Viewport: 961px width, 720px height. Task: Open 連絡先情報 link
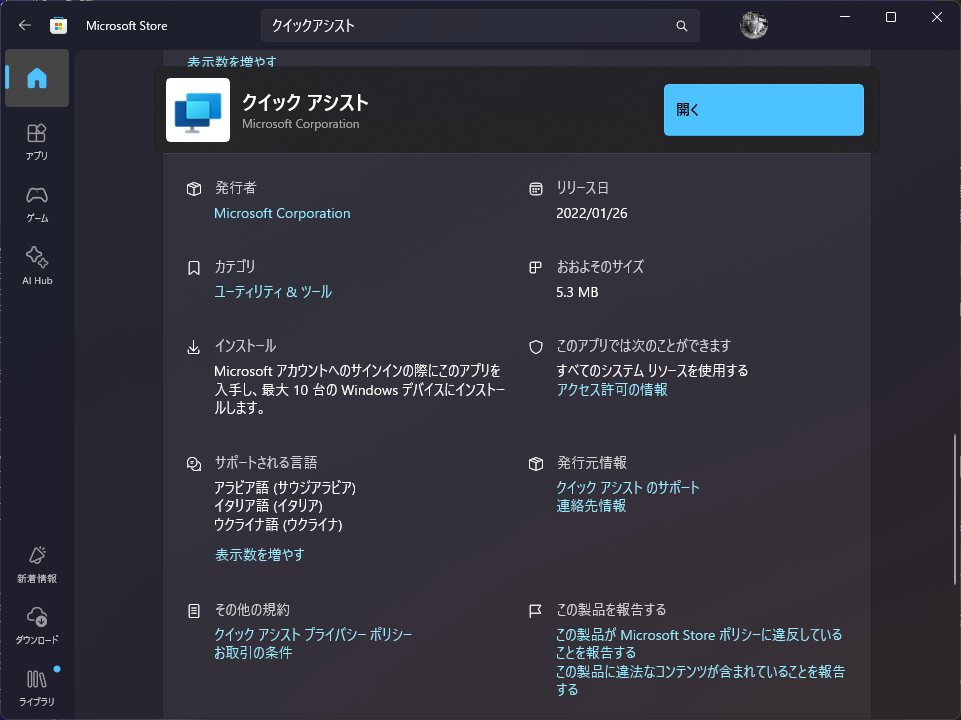point(591,506)
